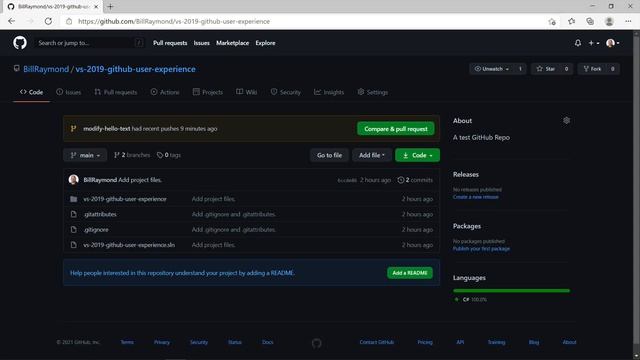
Task: Click the GitHub octocat logo in header
Action: [x=20, y=43]
